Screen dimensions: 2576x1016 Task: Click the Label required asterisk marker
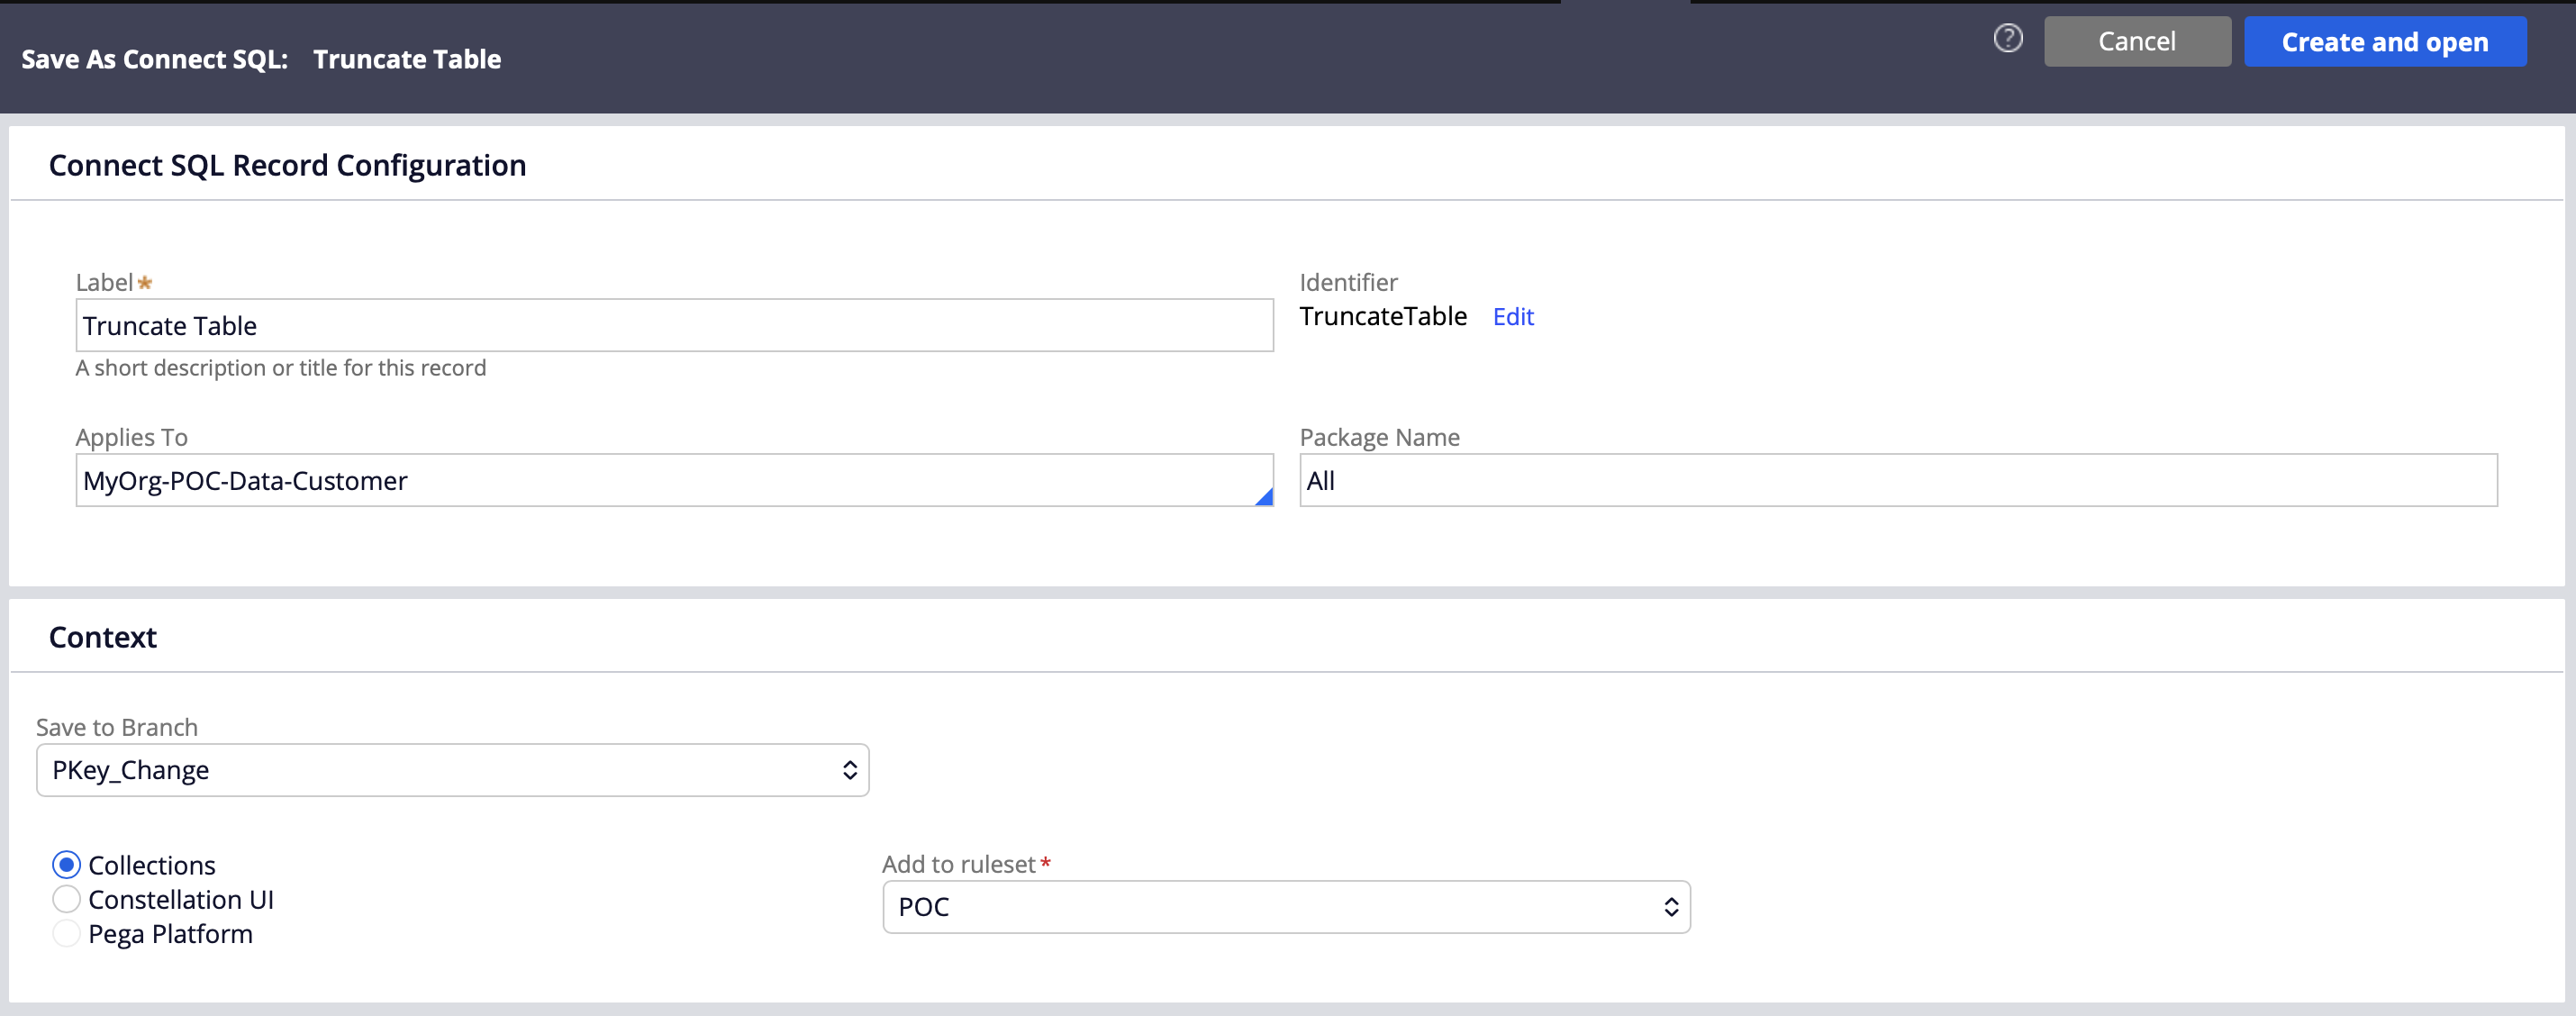pos(146,282)
